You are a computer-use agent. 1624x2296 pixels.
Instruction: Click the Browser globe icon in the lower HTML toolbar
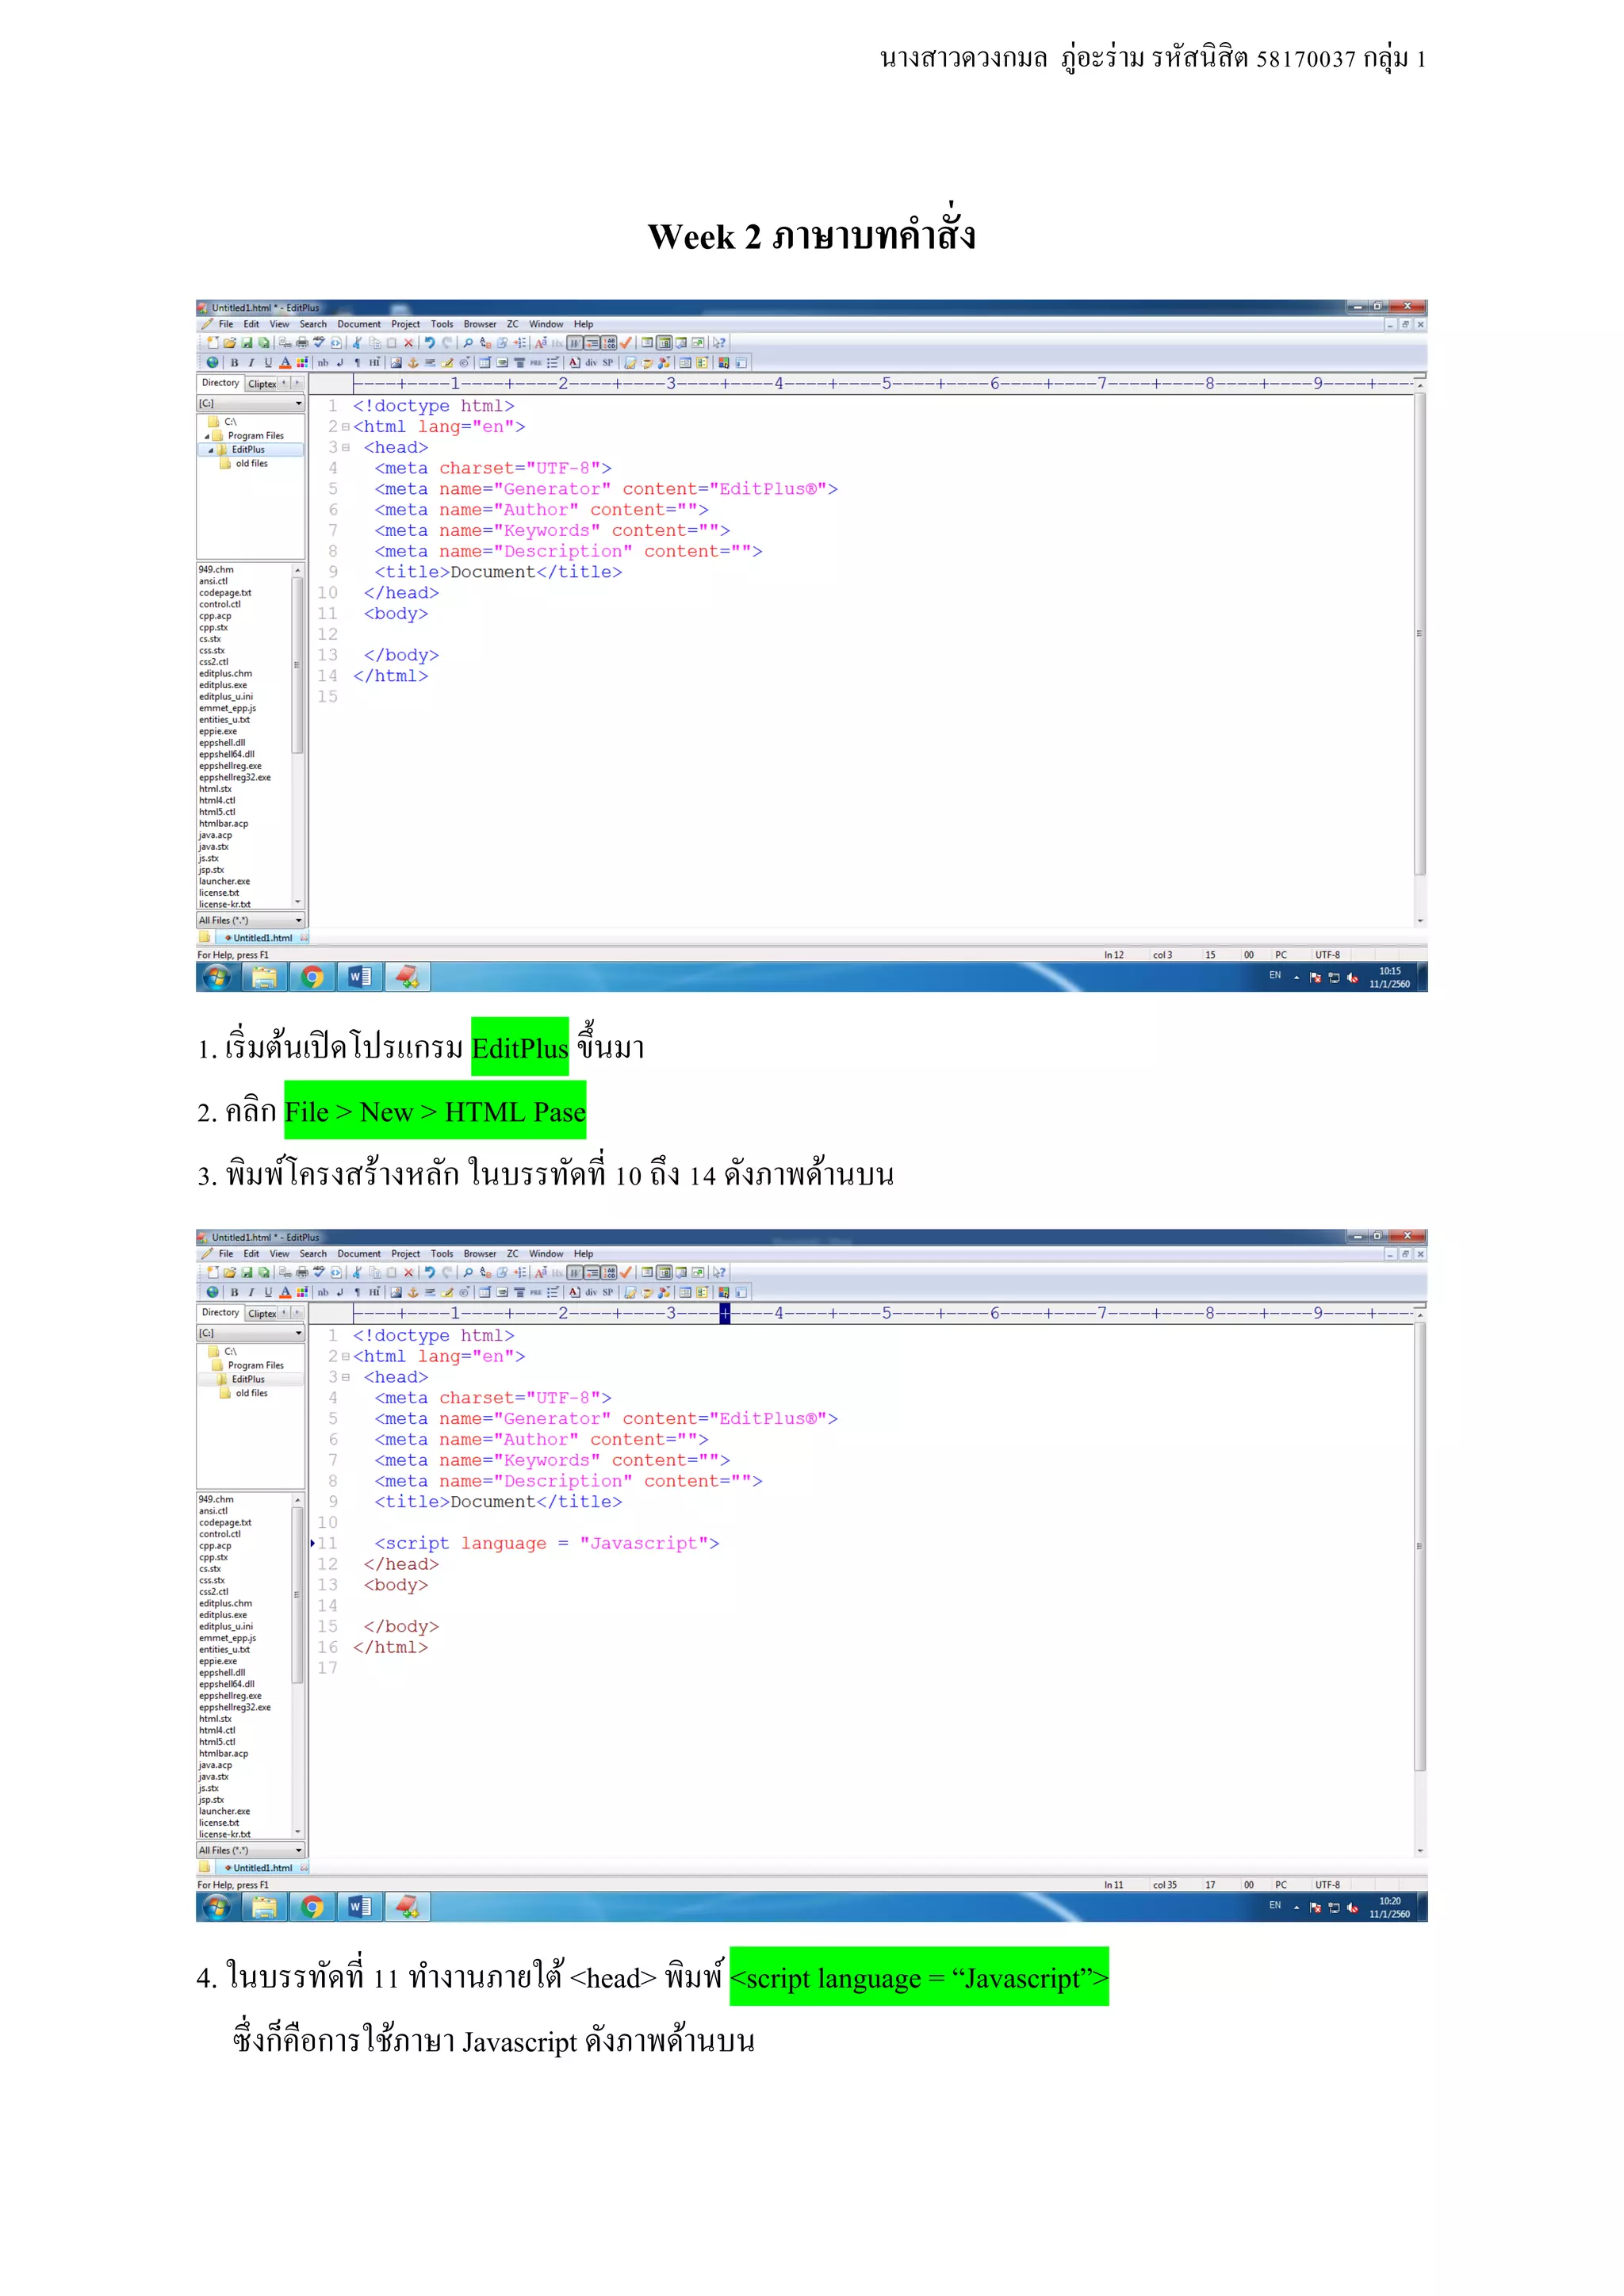coord(212,1293)
